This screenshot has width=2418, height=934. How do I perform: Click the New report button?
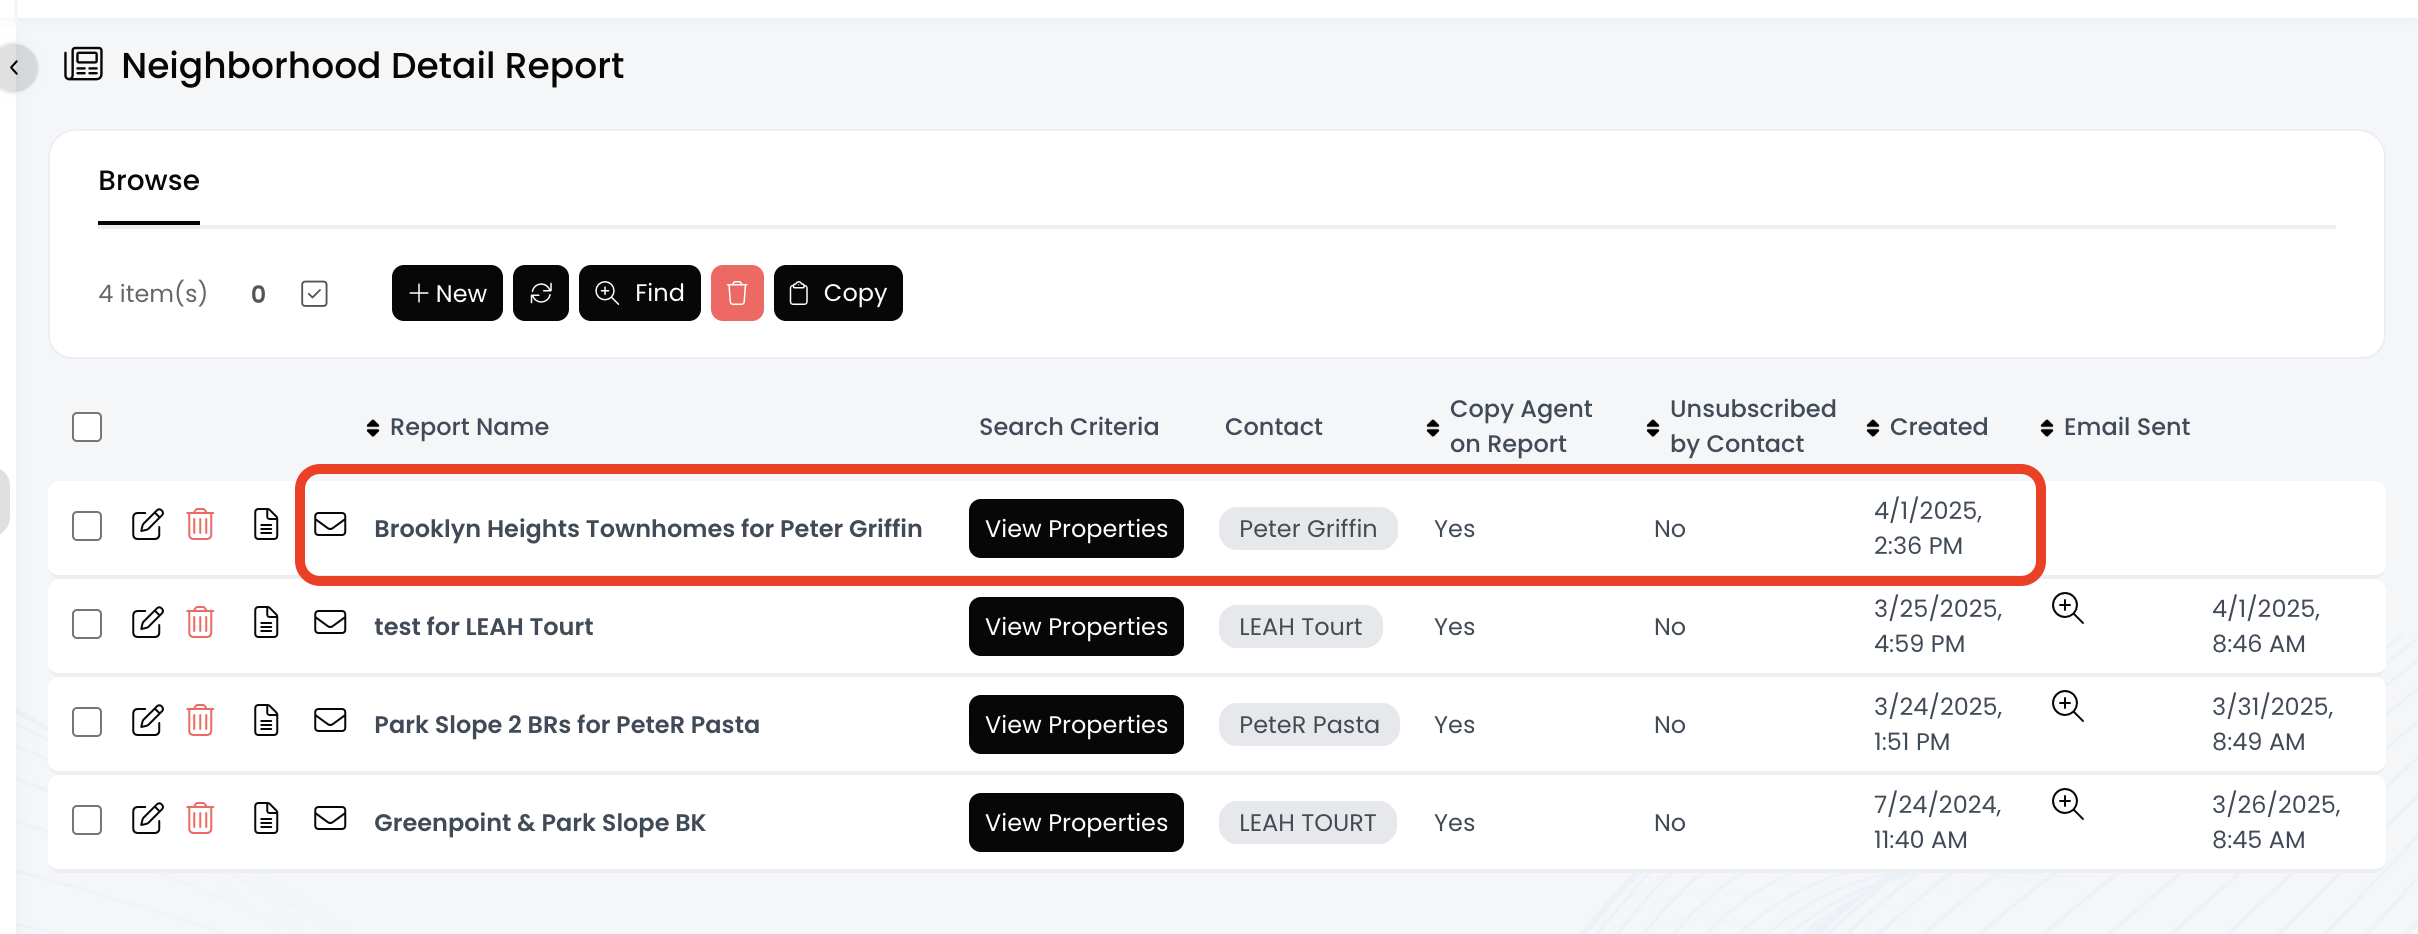tap(447, 293)
